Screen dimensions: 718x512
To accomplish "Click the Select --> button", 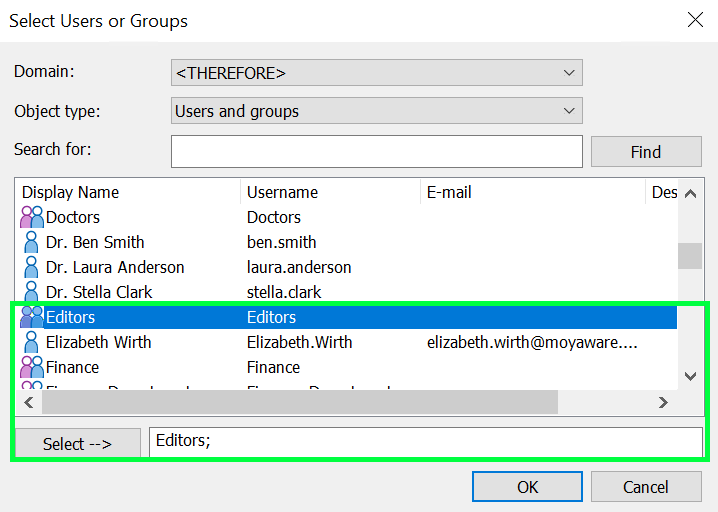I will (x=77, y=444).
